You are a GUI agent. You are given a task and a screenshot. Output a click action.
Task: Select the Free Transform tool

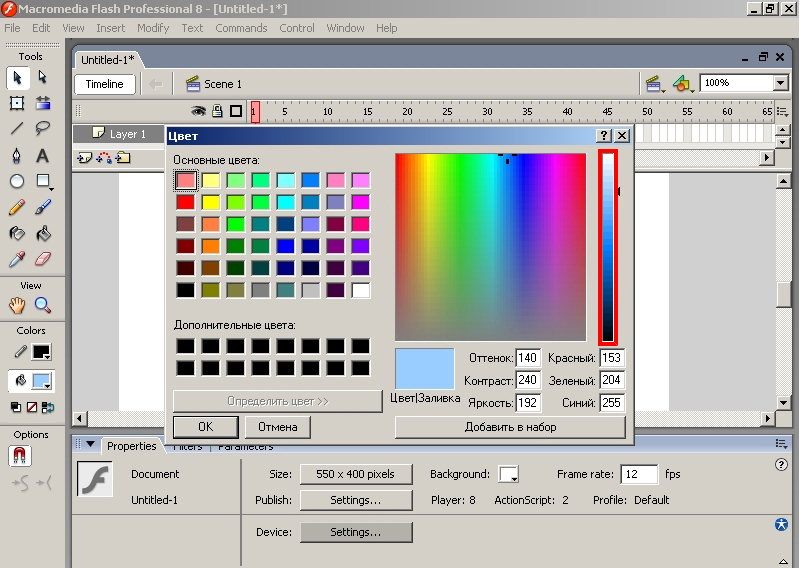tap(17, 104)
